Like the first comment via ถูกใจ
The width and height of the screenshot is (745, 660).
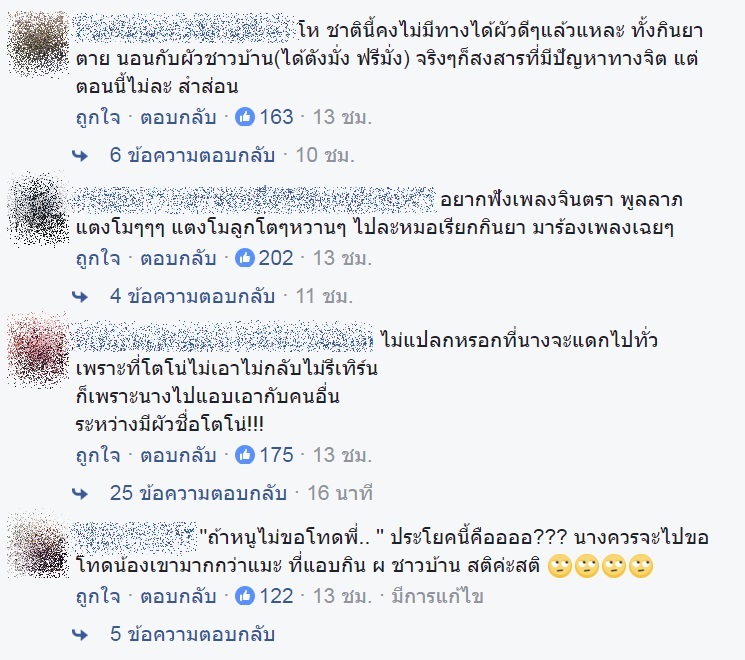pos(98,117)
